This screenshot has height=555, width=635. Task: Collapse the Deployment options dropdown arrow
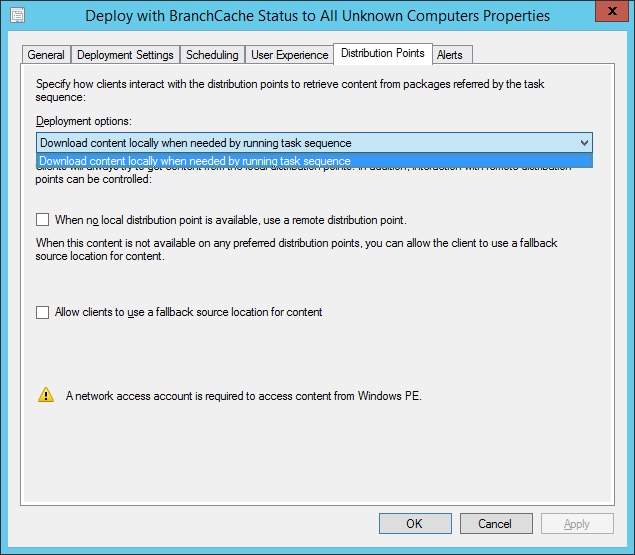coord(584,143)
